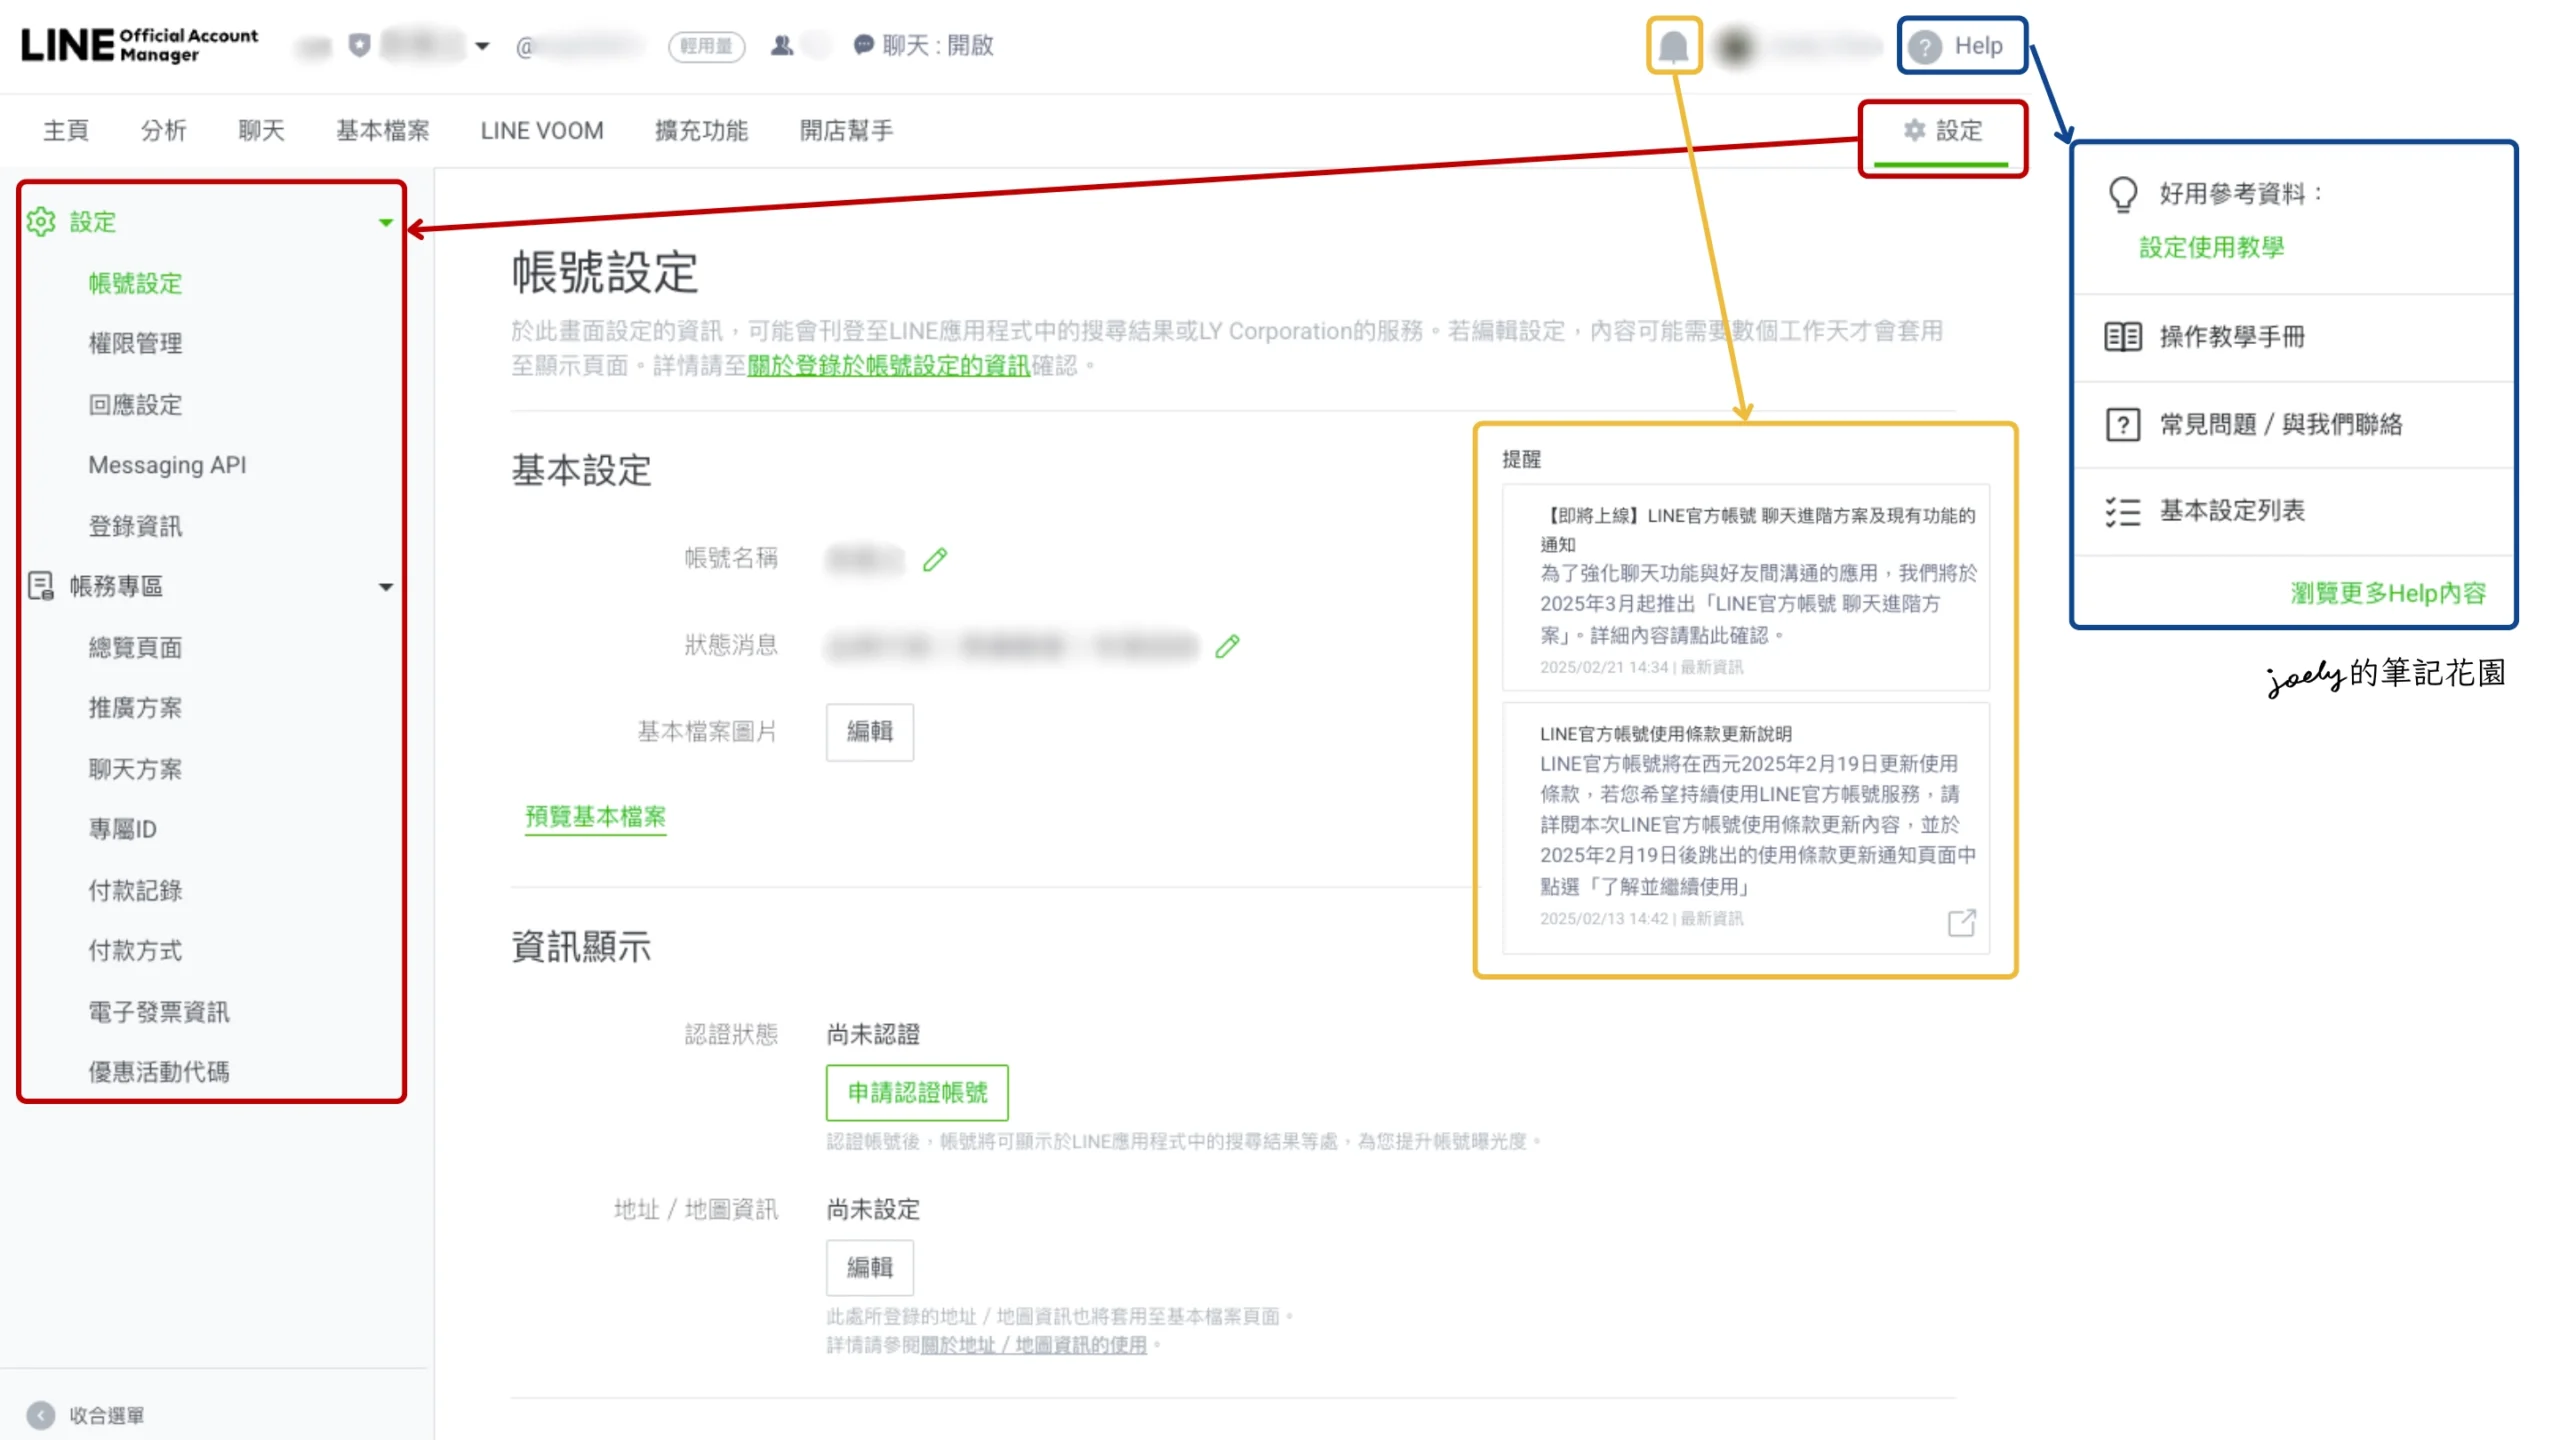Click the 申請認證帳號 button
The height and width of the screenshot is (1440, 2560).
click(917, 1093)
